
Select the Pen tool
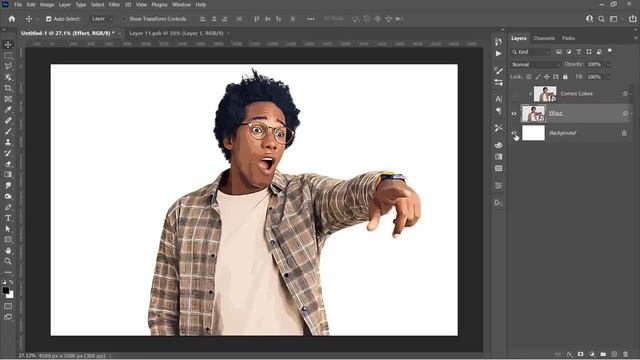click(8, 207)
